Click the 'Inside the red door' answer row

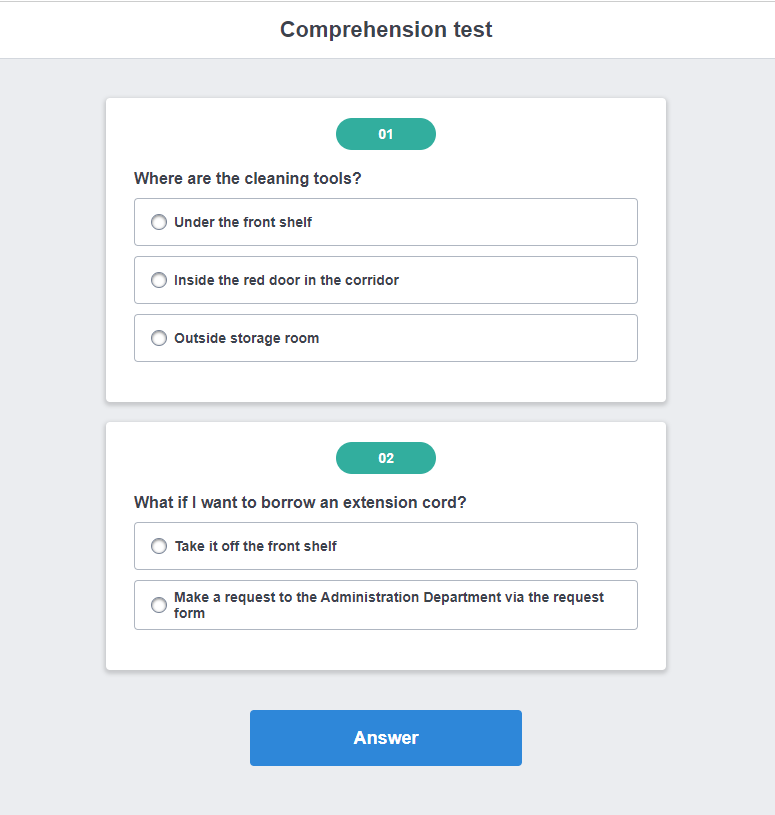[x=386, y=280]
